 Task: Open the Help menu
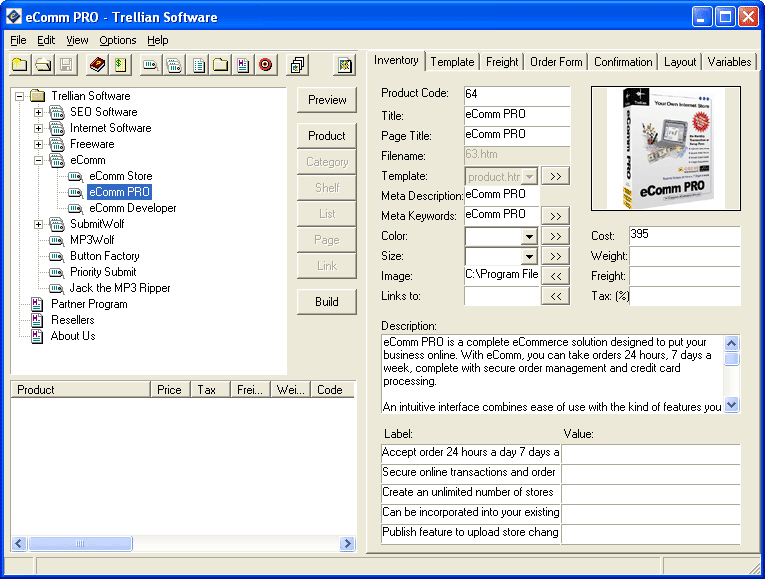coord(158,40)
